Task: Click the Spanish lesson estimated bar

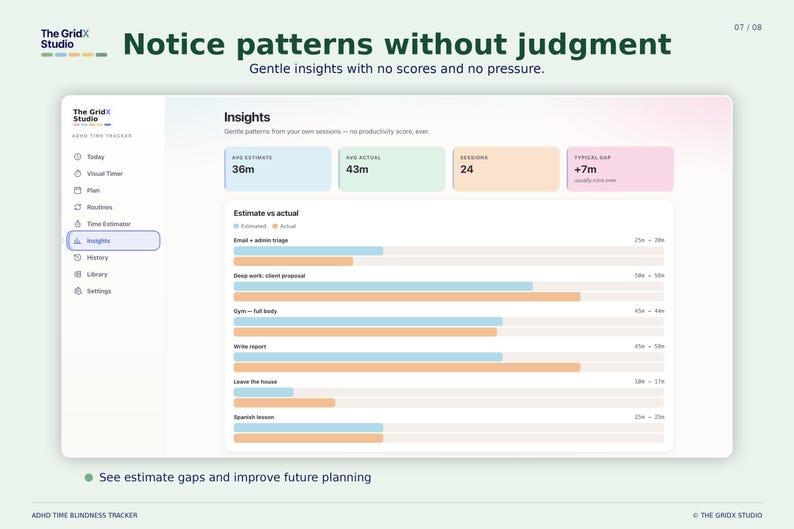Action: tap(308, 428)
